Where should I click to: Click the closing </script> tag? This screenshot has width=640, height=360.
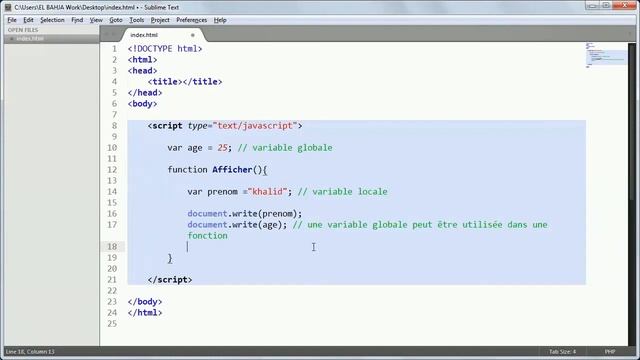click(x=170, y=280)
